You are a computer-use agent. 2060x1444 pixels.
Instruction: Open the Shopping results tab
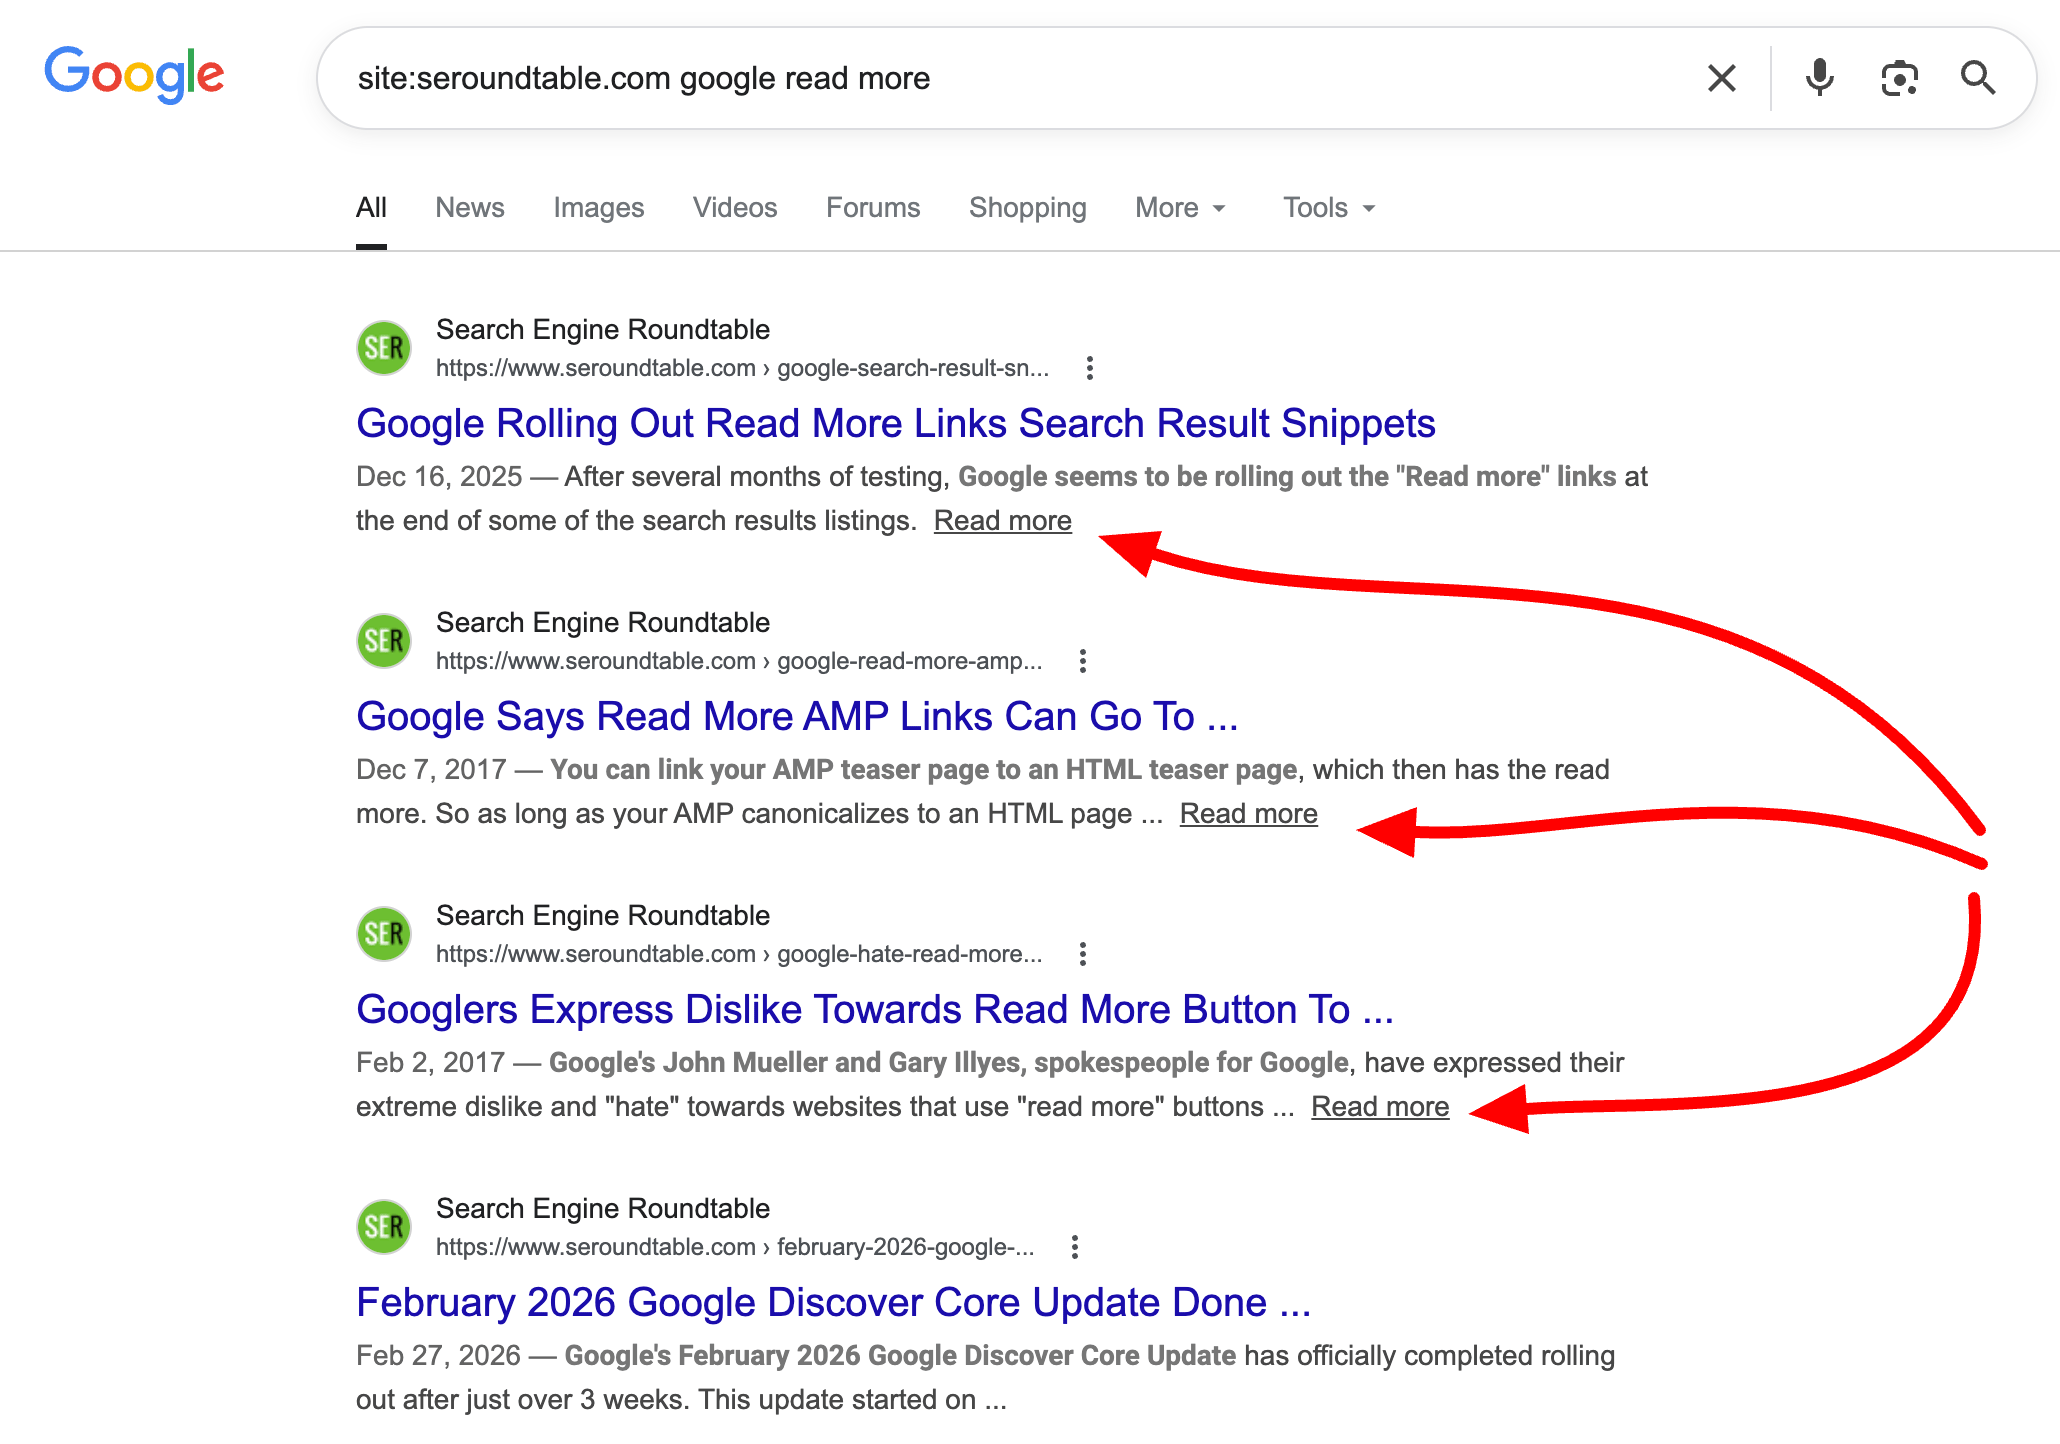tap(1027, 208)
